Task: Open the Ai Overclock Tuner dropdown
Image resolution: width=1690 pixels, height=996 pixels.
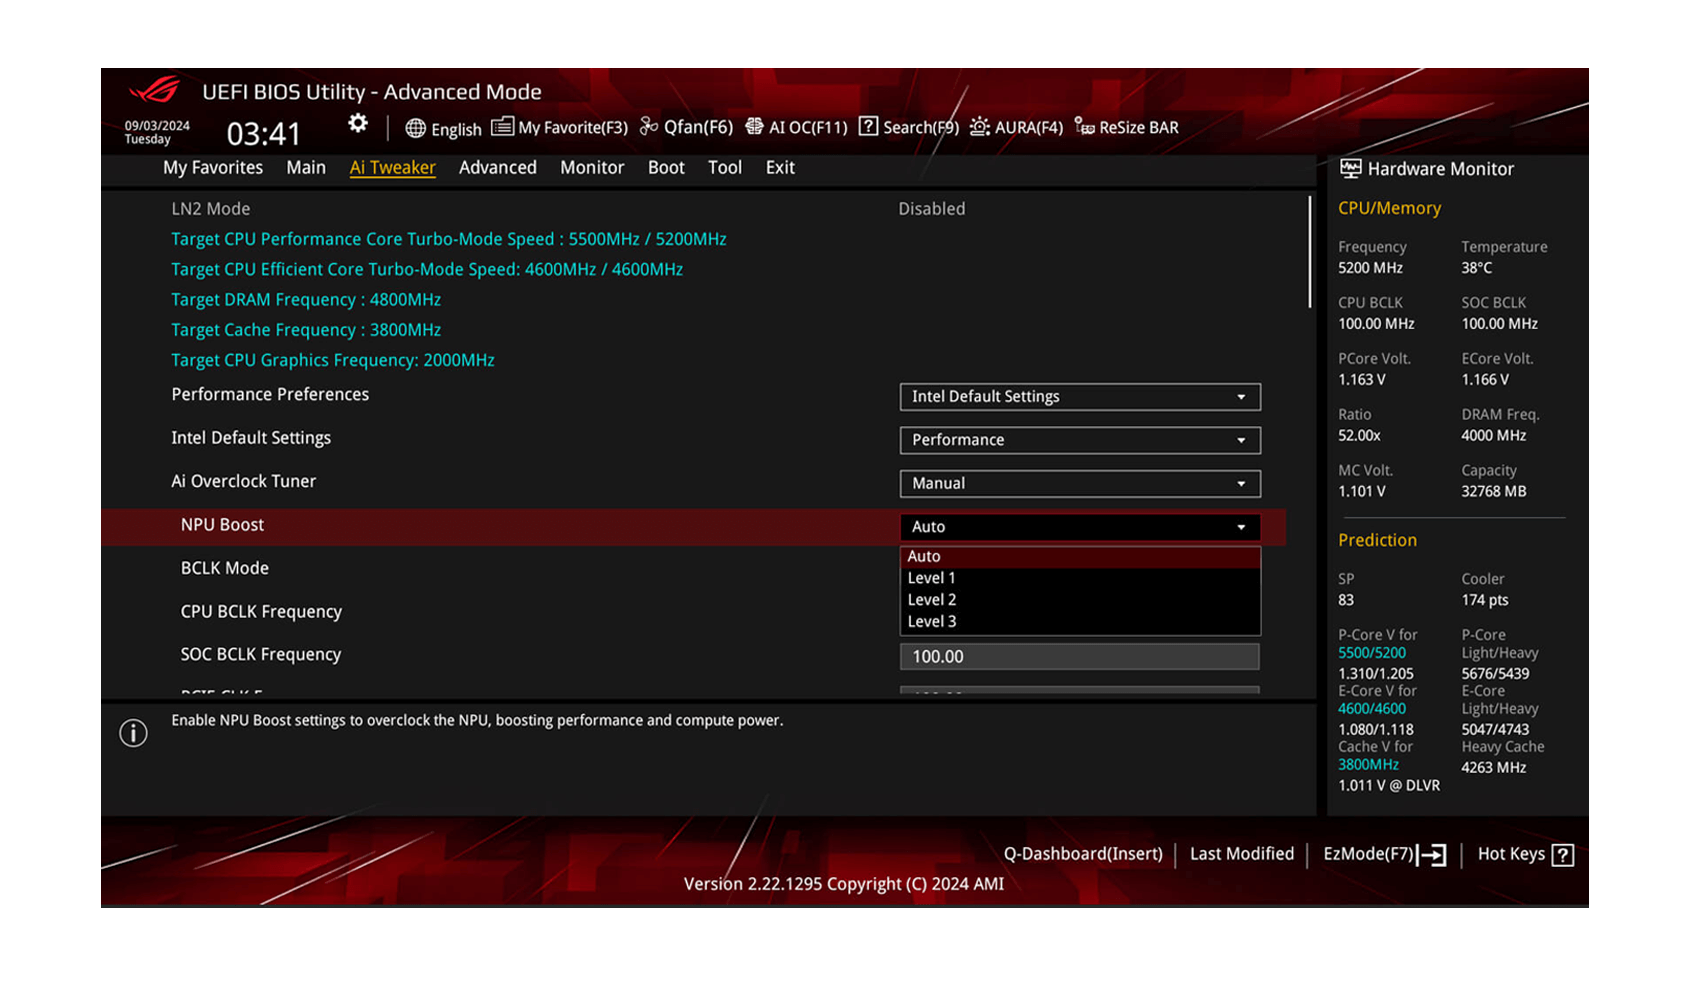Action: pos(1079,483)
